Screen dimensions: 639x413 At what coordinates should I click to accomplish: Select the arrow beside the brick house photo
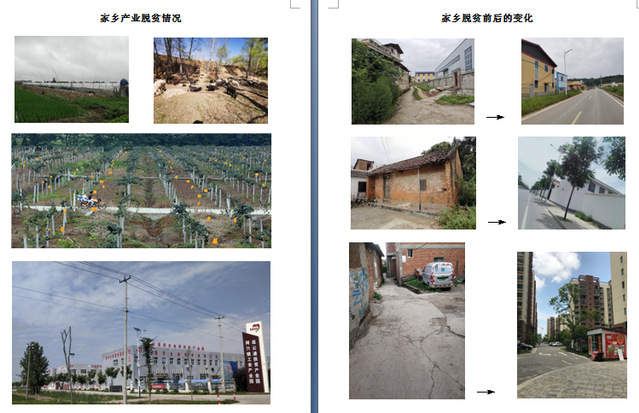click(495, 222)
